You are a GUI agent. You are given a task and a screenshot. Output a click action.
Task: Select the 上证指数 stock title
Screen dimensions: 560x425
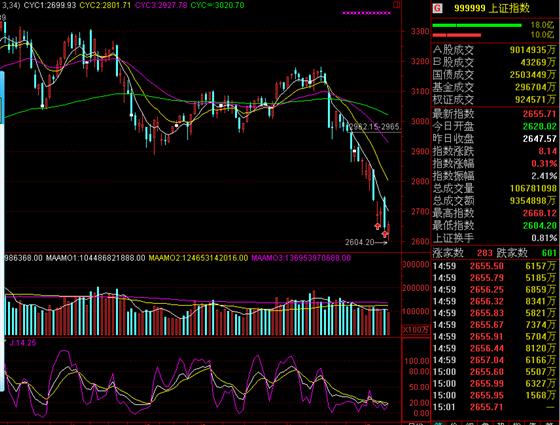point(509,8)
